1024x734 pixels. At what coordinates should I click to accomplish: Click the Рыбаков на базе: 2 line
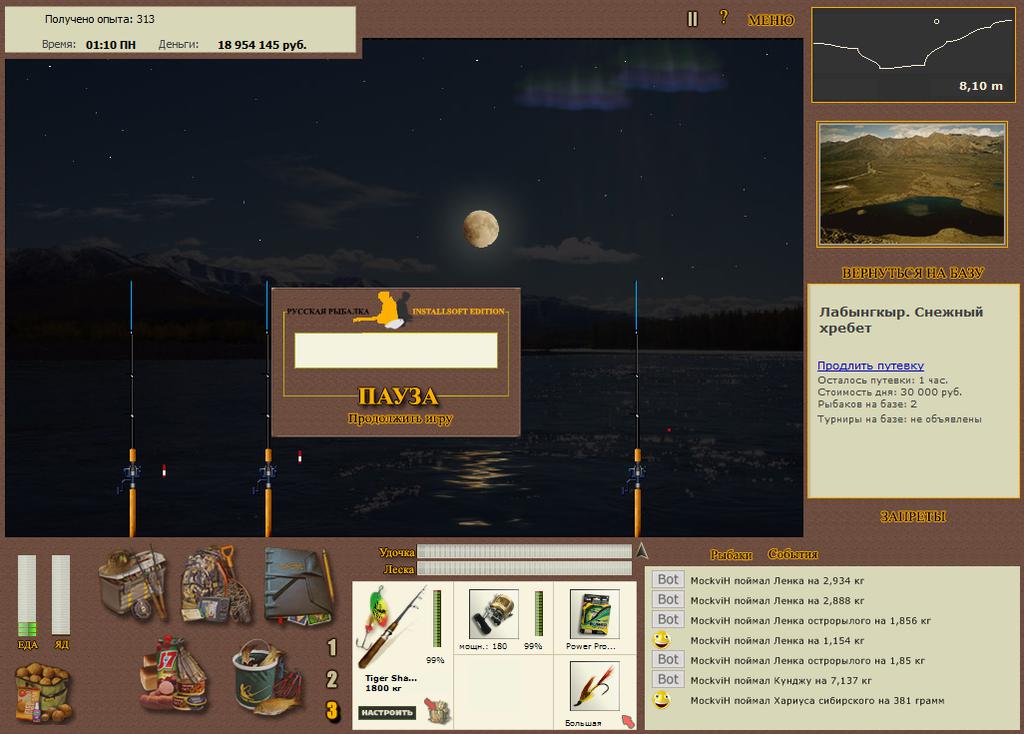[x=867, y=404]
